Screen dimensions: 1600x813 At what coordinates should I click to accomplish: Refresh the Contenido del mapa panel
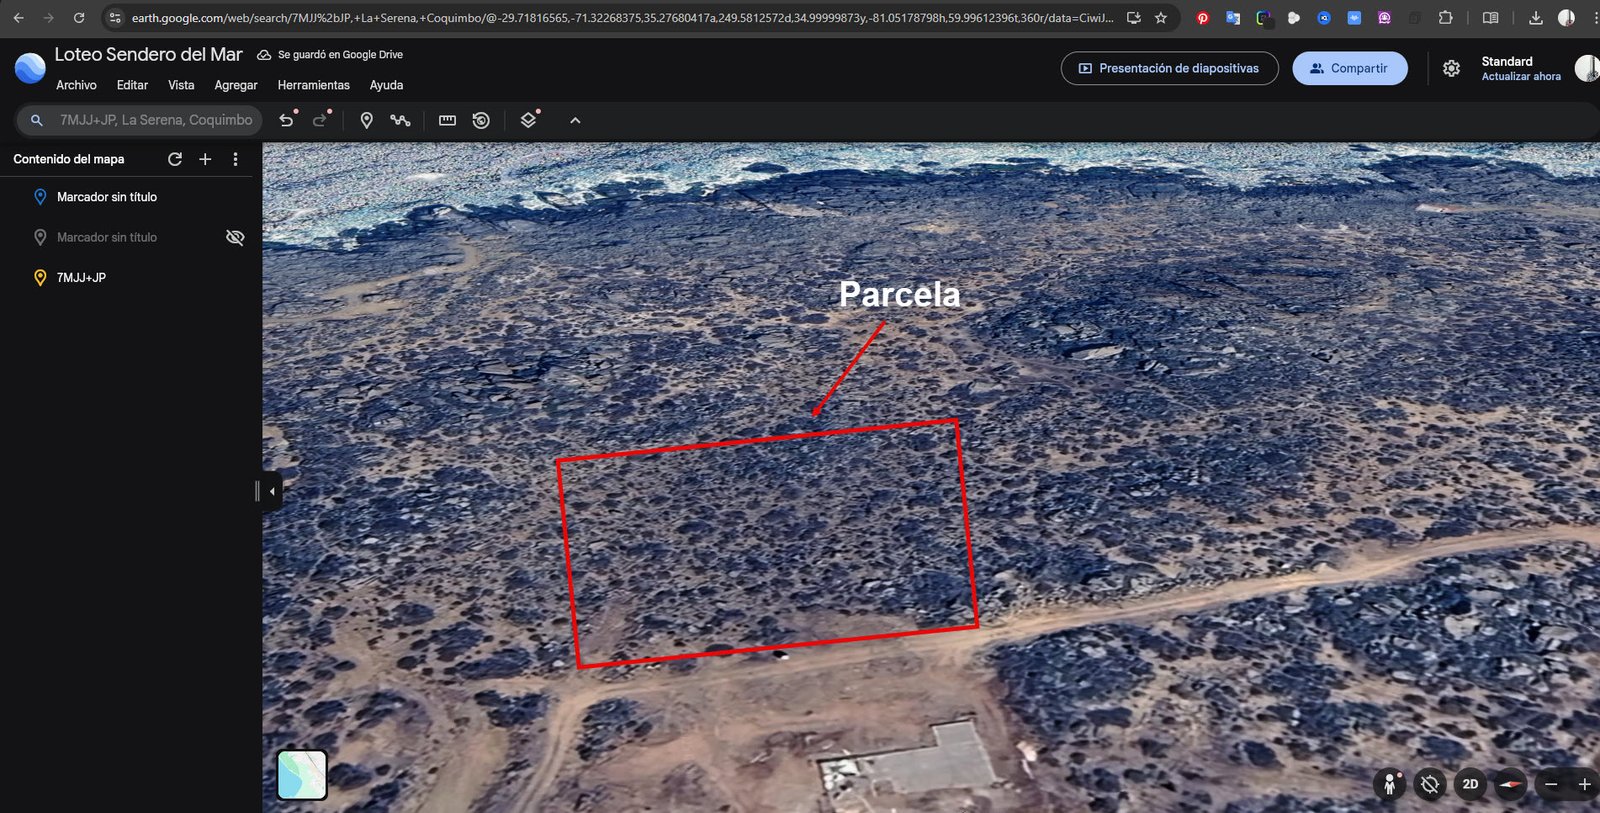click(175, 159)
